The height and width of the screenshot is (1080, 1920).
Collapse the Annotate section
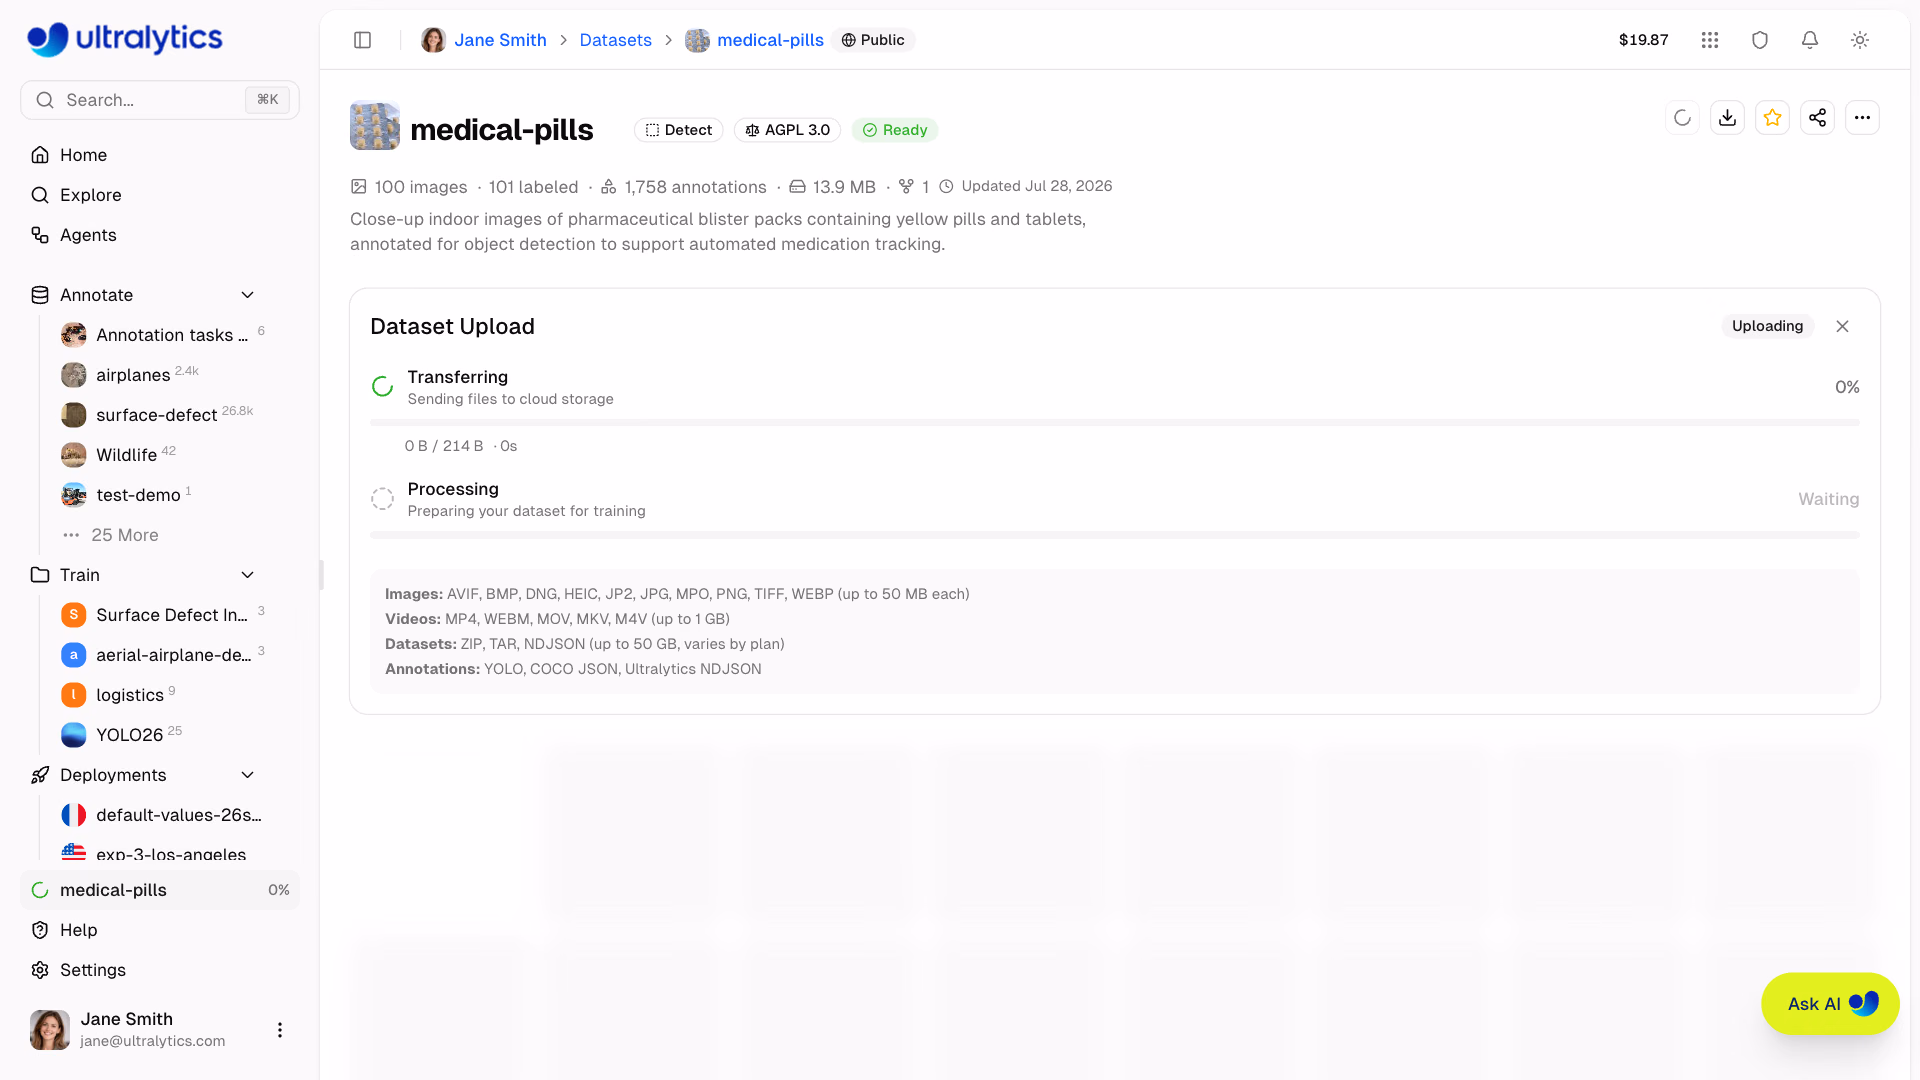coord(248,295)
